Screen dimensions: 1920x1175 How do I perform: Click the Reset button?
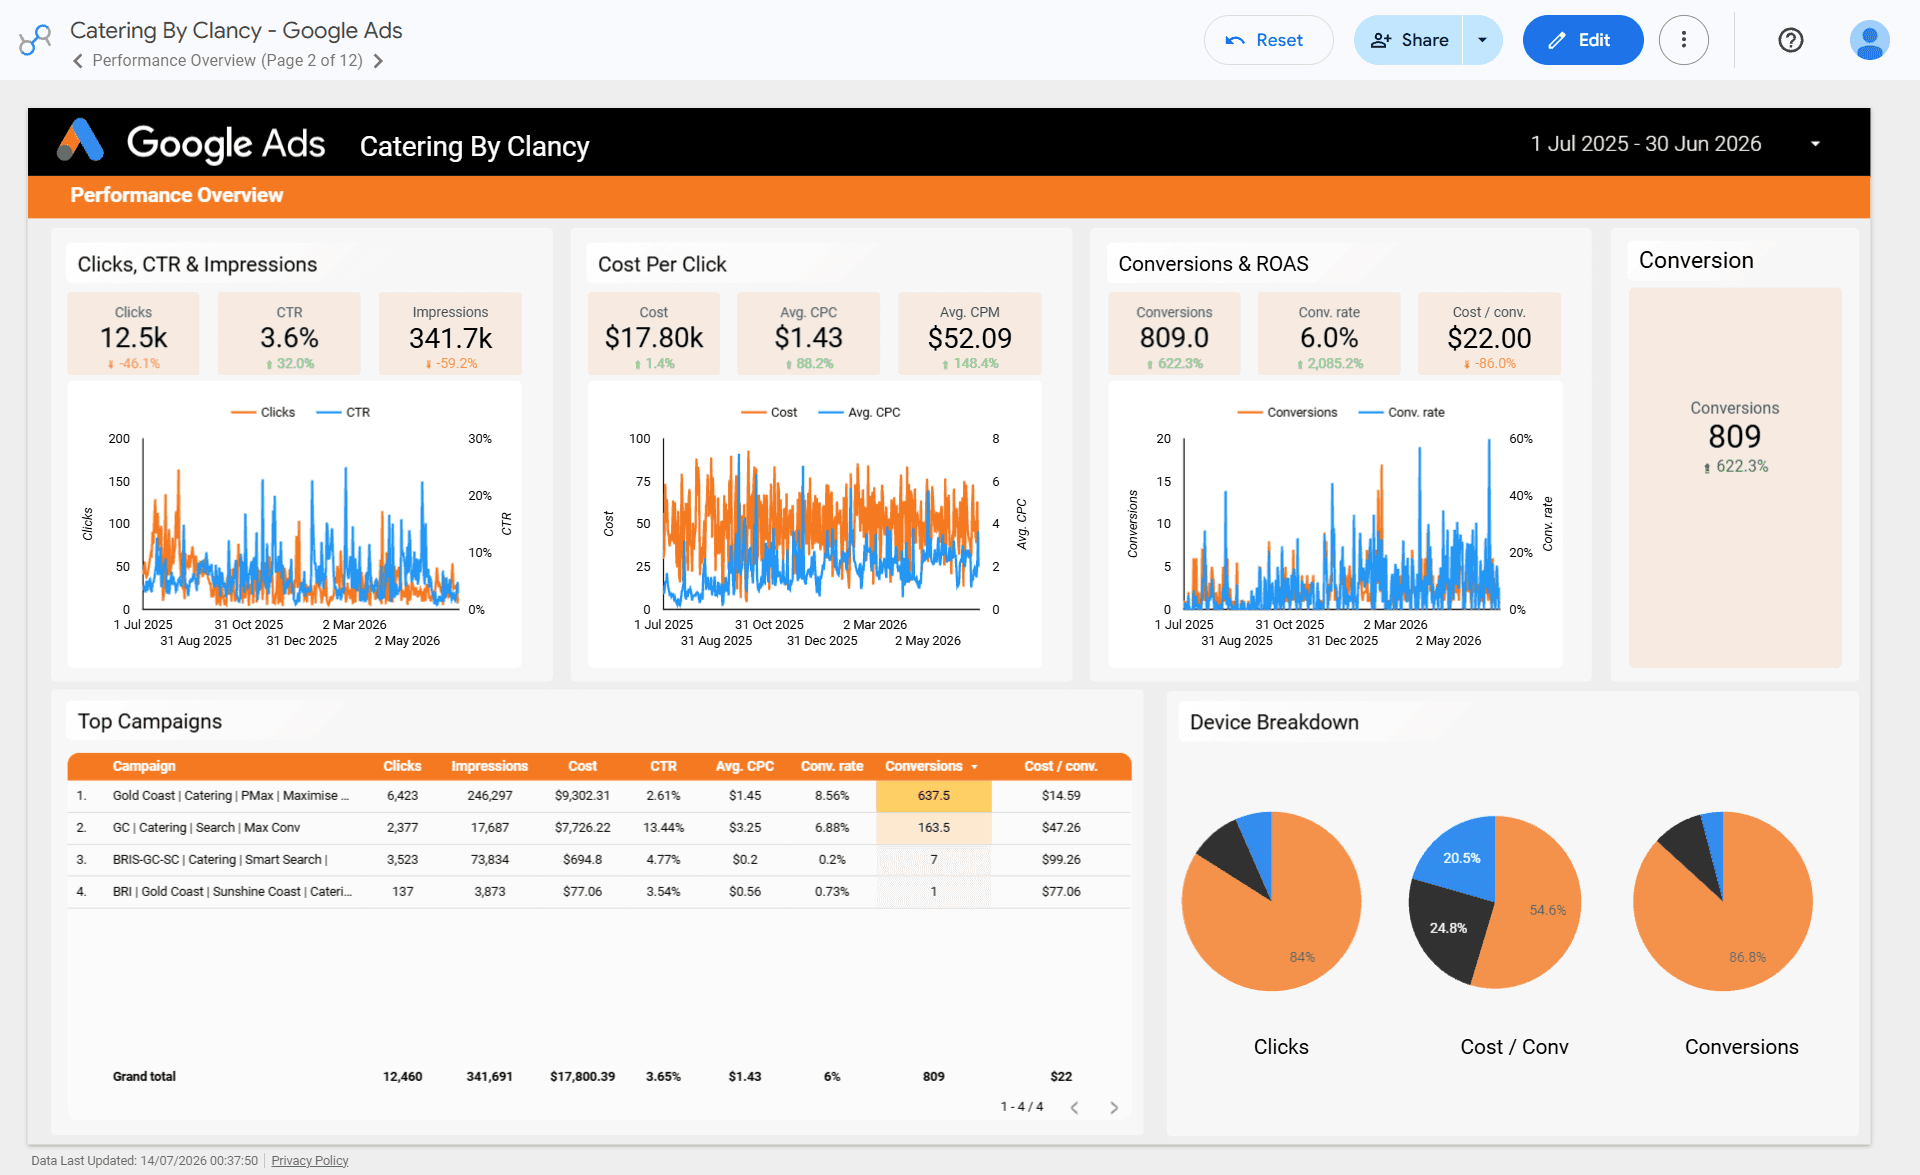1268,40
